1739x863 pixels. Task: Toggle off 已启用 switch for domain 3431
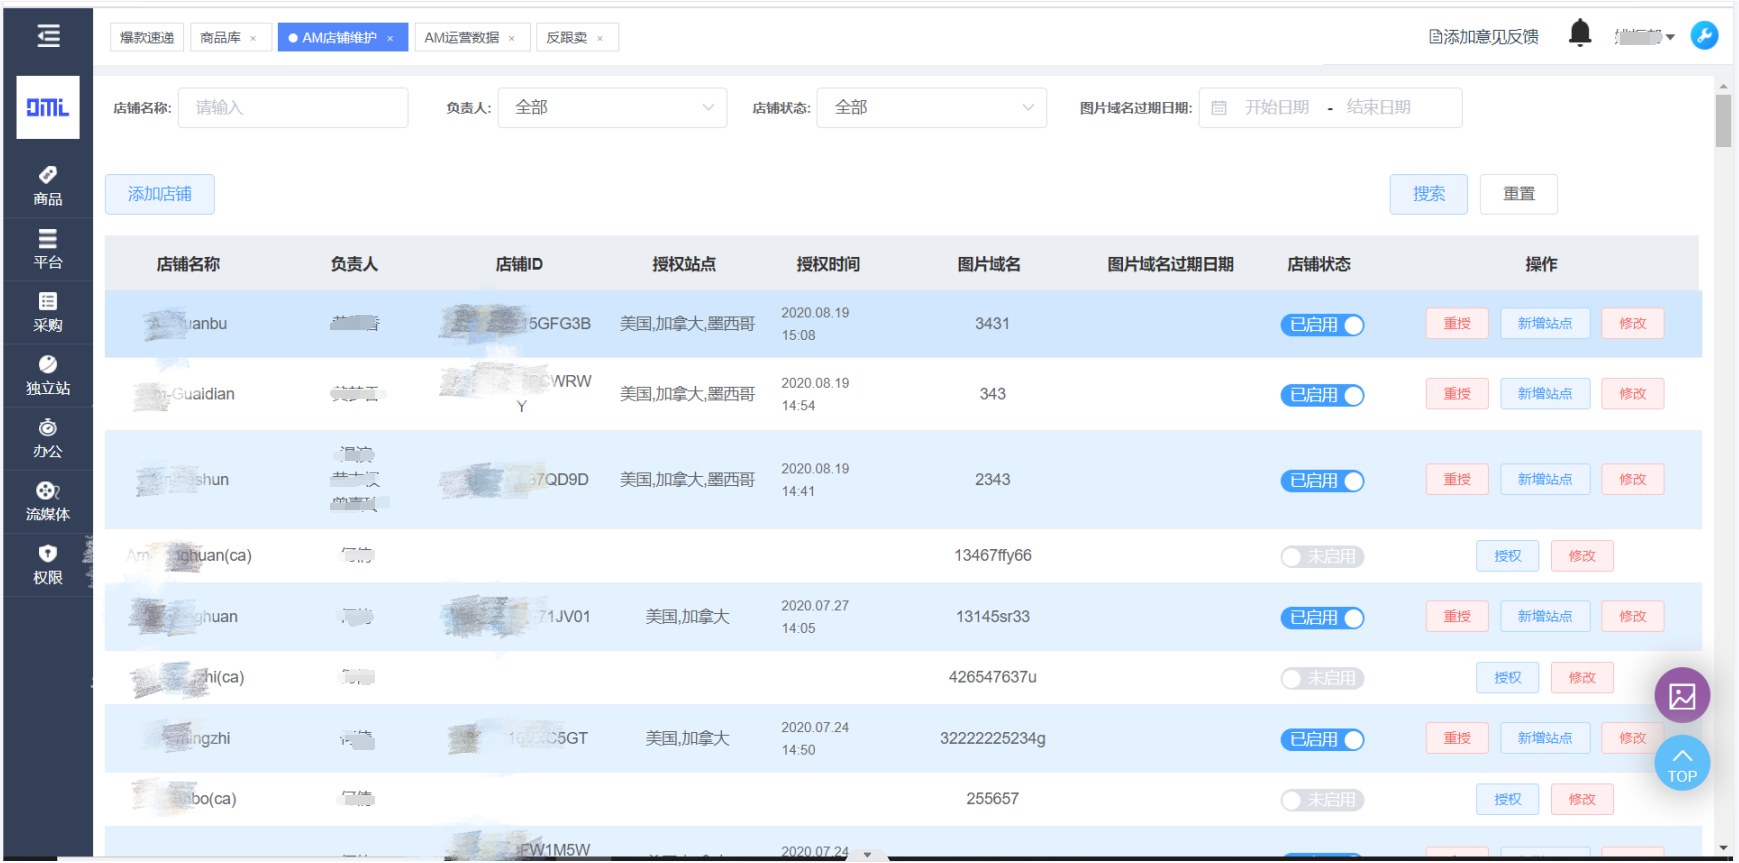1322,325
